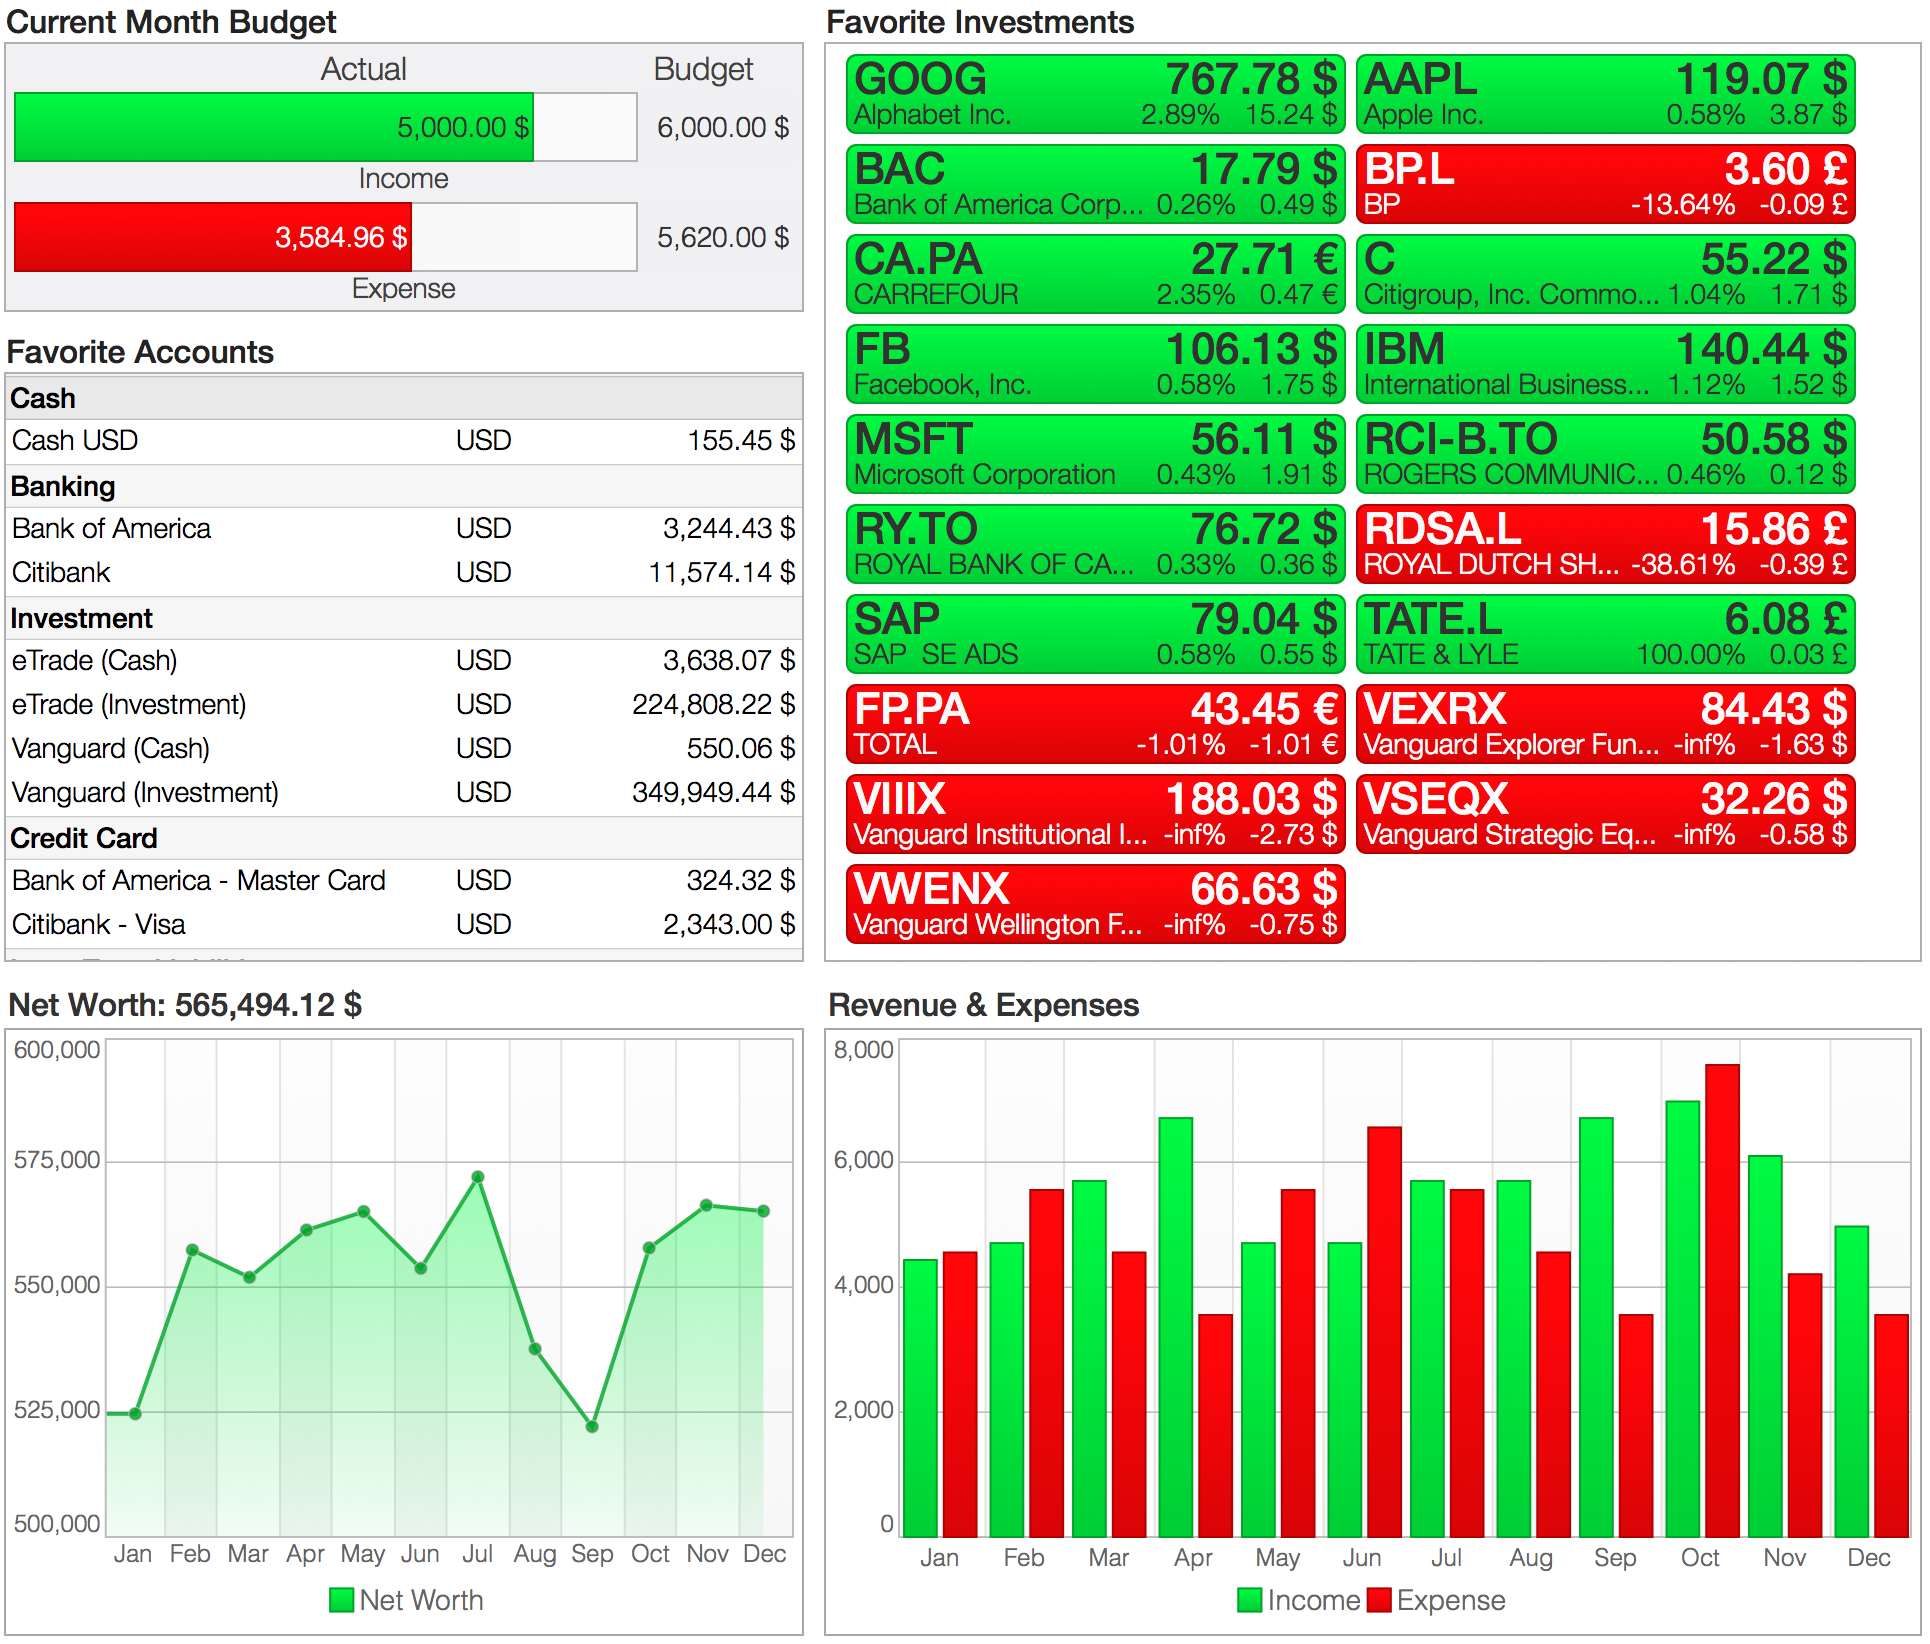This screenshot has width=1930, height=1644.
Task: Click the Net Worth green legend swatch
Action: click(x=341, y=1600)
